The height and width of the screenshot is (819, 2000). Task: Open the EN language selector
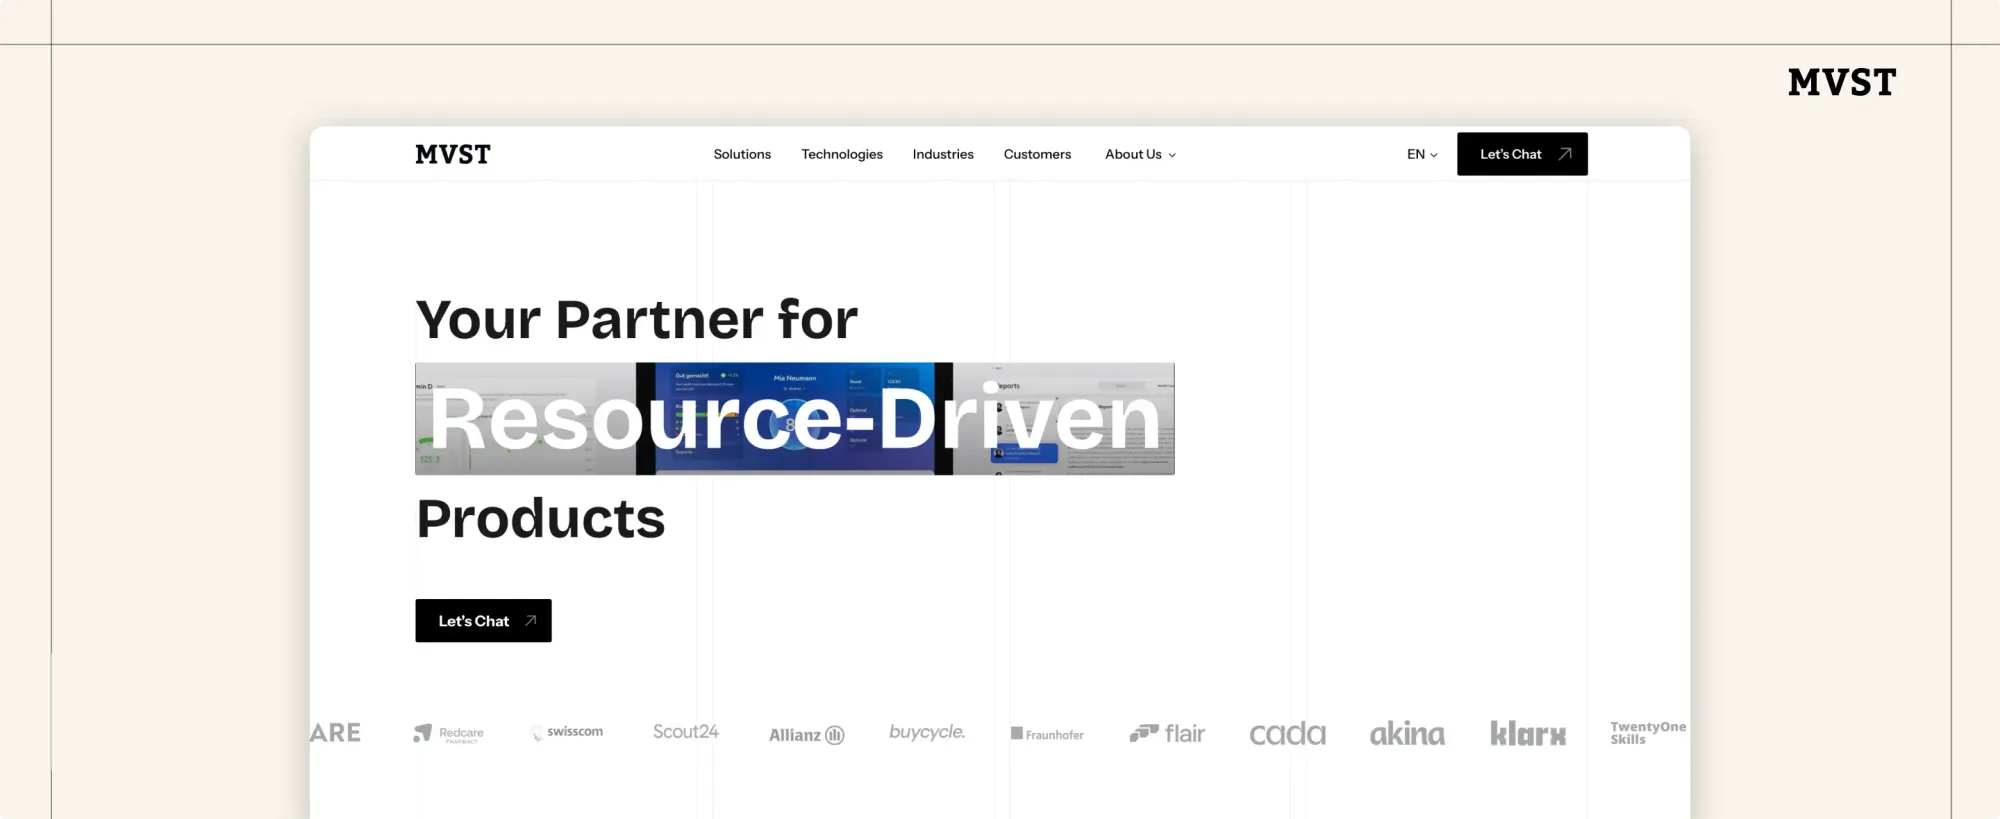pyautogui.click(x=1422, y=154)
